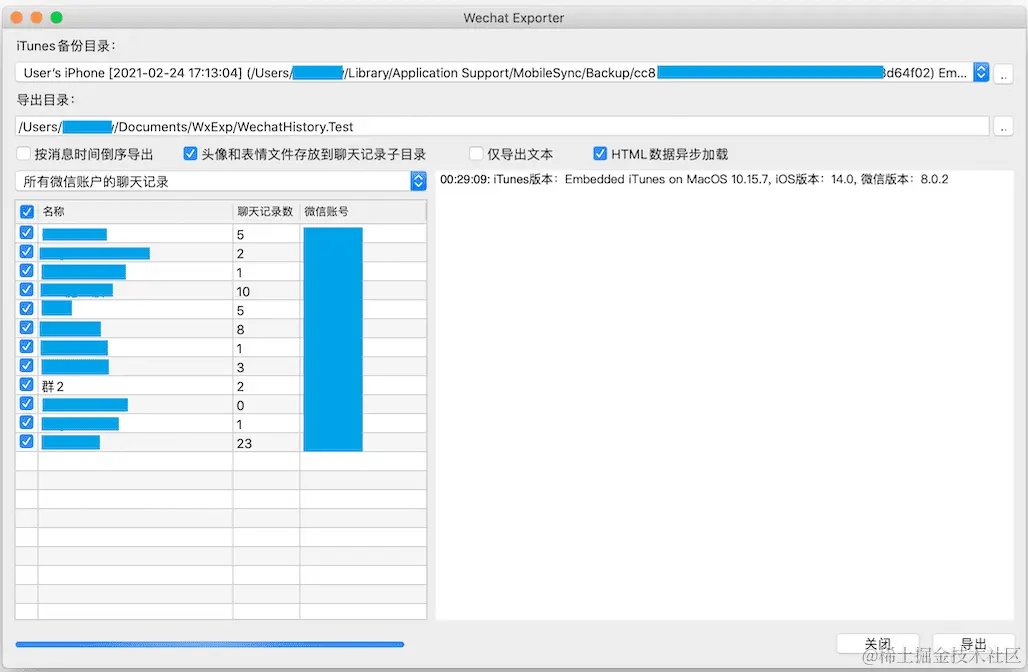Click the 导出 export button
This screenshot has width=1028, height=672.
pos(974,644)
